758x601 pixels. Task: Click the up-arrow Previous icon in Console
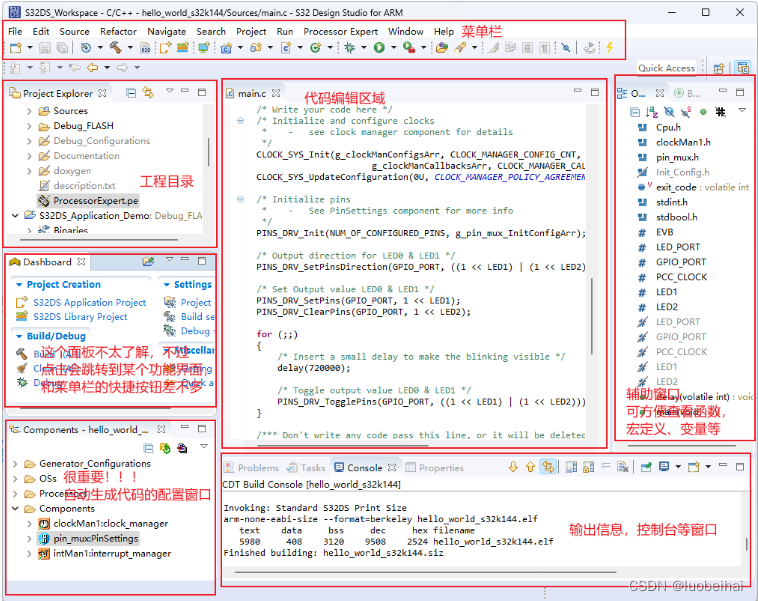pyautogui.click(x=530, y=467)
